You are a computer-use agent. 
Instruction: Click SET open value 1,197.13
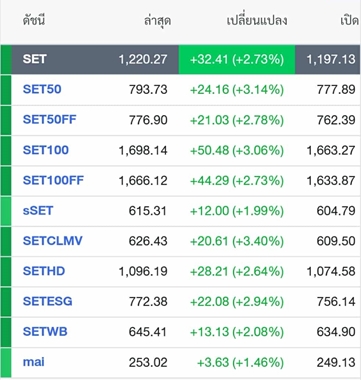(x=331, y=60)
